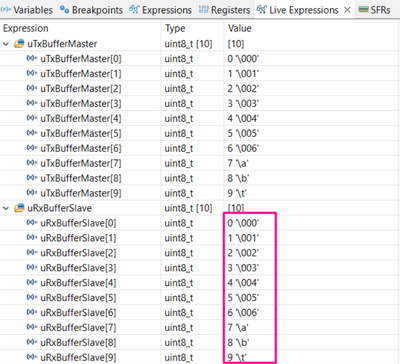Open the SFRs tab
This screenshot has height=364, width=400.
coord(375,10)
